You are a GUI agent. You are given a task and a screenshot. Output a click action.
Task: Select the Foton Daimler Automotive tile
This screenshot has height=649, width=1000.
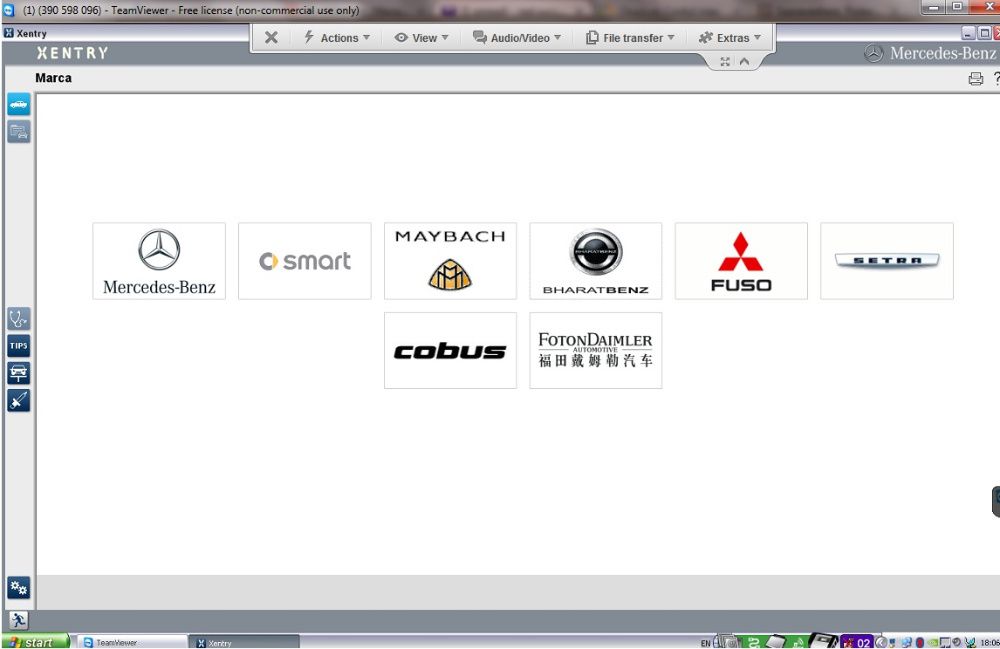tap(596, 350)
